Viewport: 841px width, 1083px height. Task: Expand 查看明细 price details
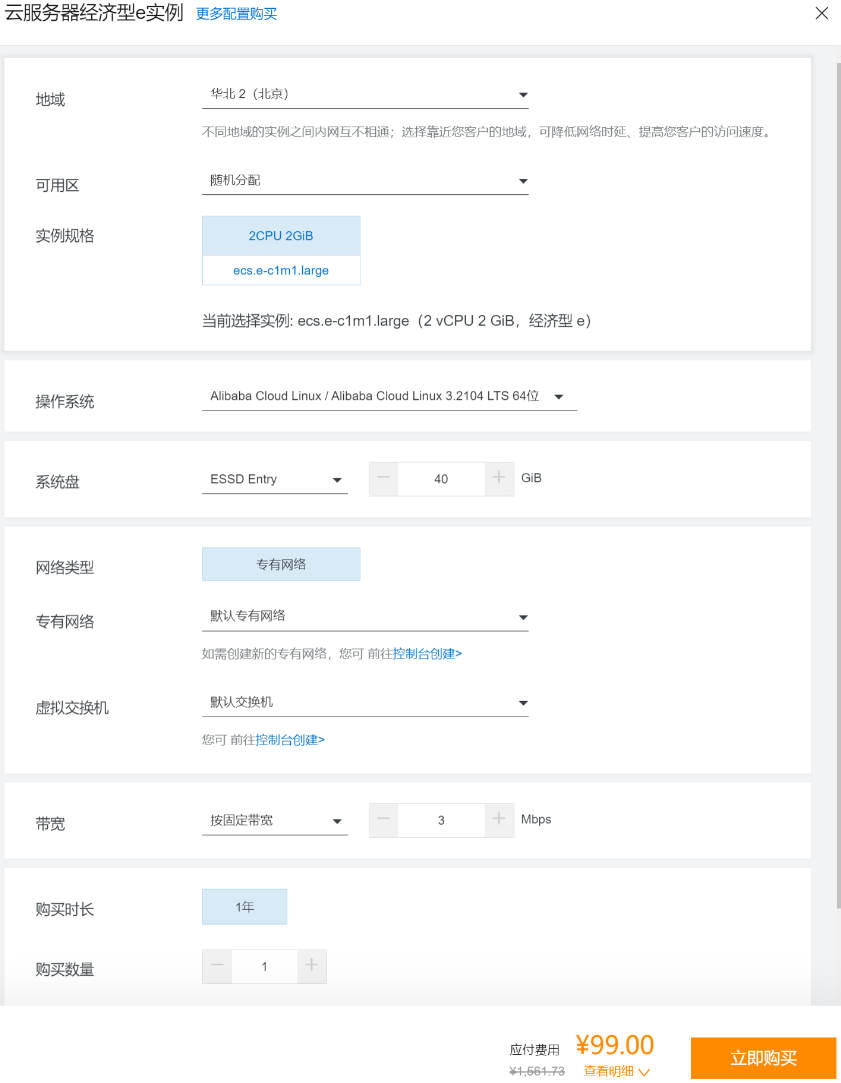(x=617, y=1071)
